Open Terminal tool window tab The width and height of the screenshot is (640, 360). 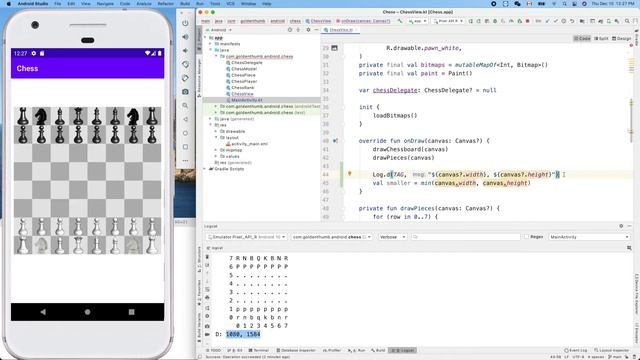tap(259, 350)
